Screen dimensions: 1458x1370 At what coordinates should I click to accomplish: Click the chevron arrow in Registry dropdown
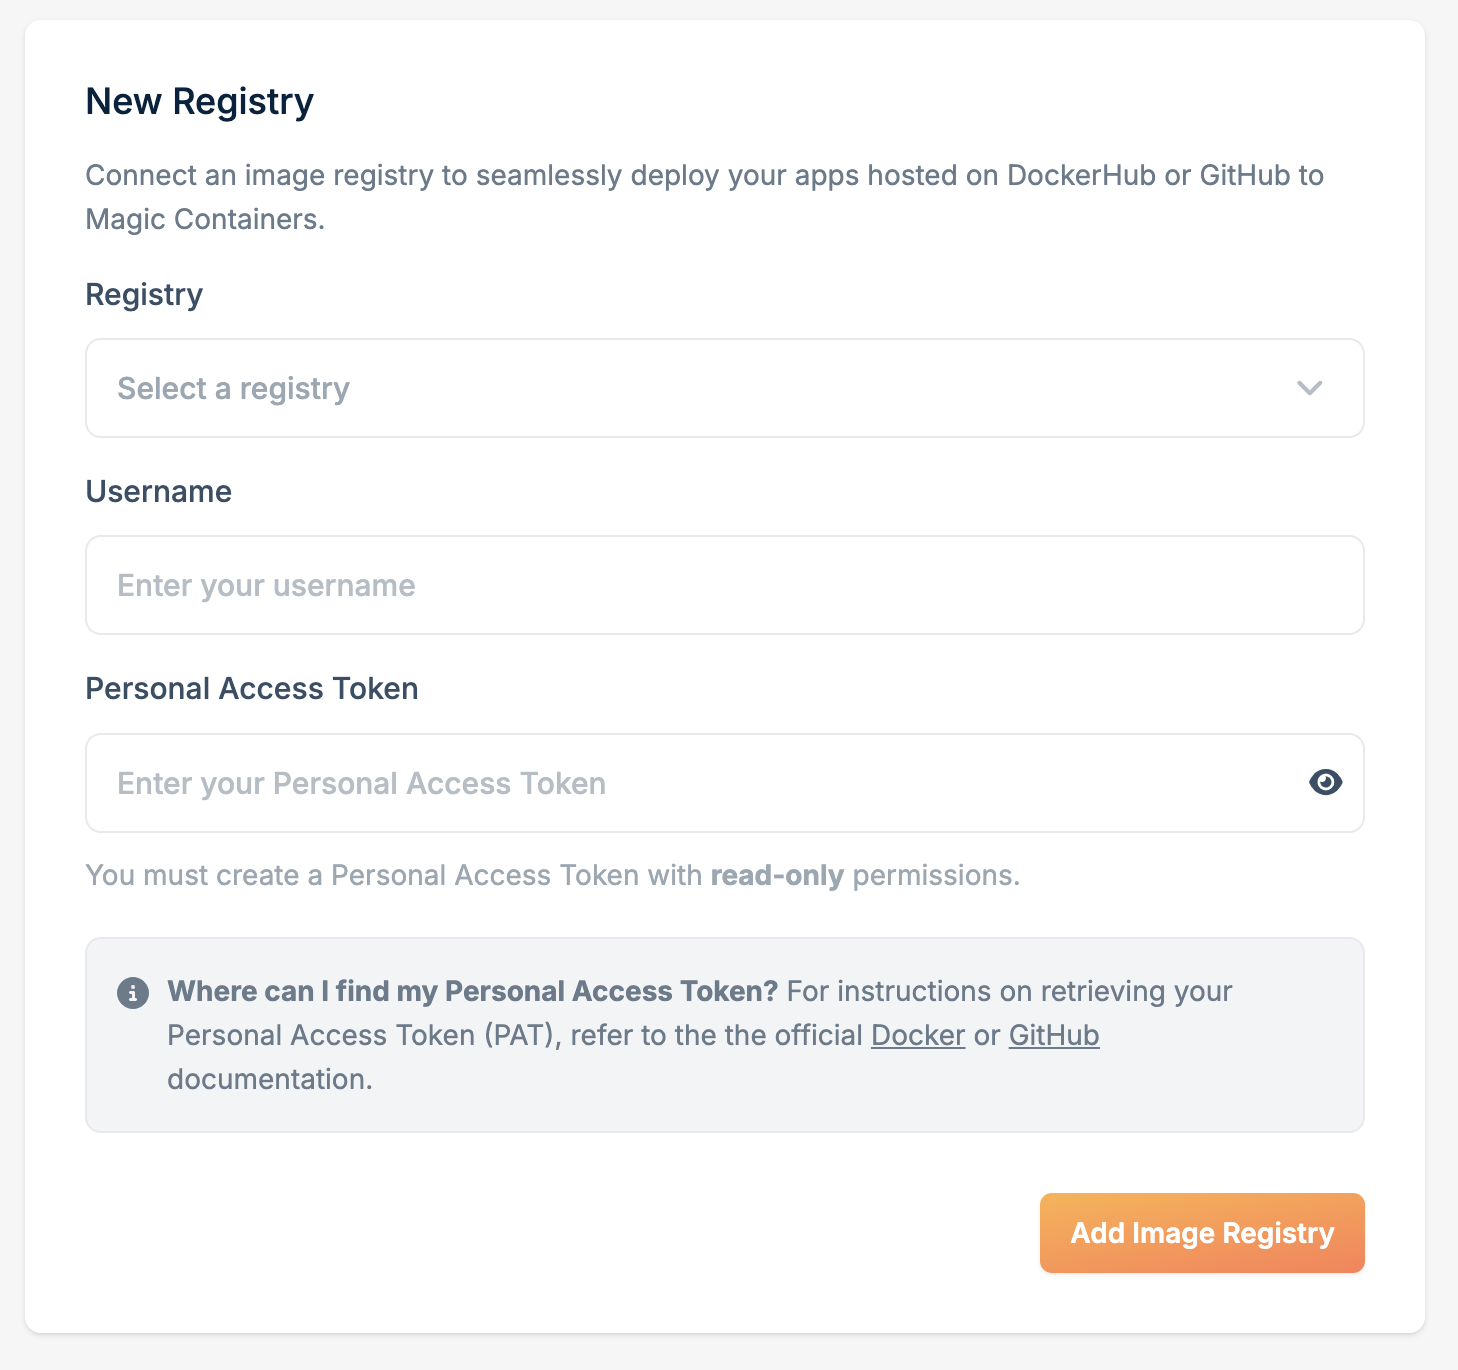(x=1309, y=388)
